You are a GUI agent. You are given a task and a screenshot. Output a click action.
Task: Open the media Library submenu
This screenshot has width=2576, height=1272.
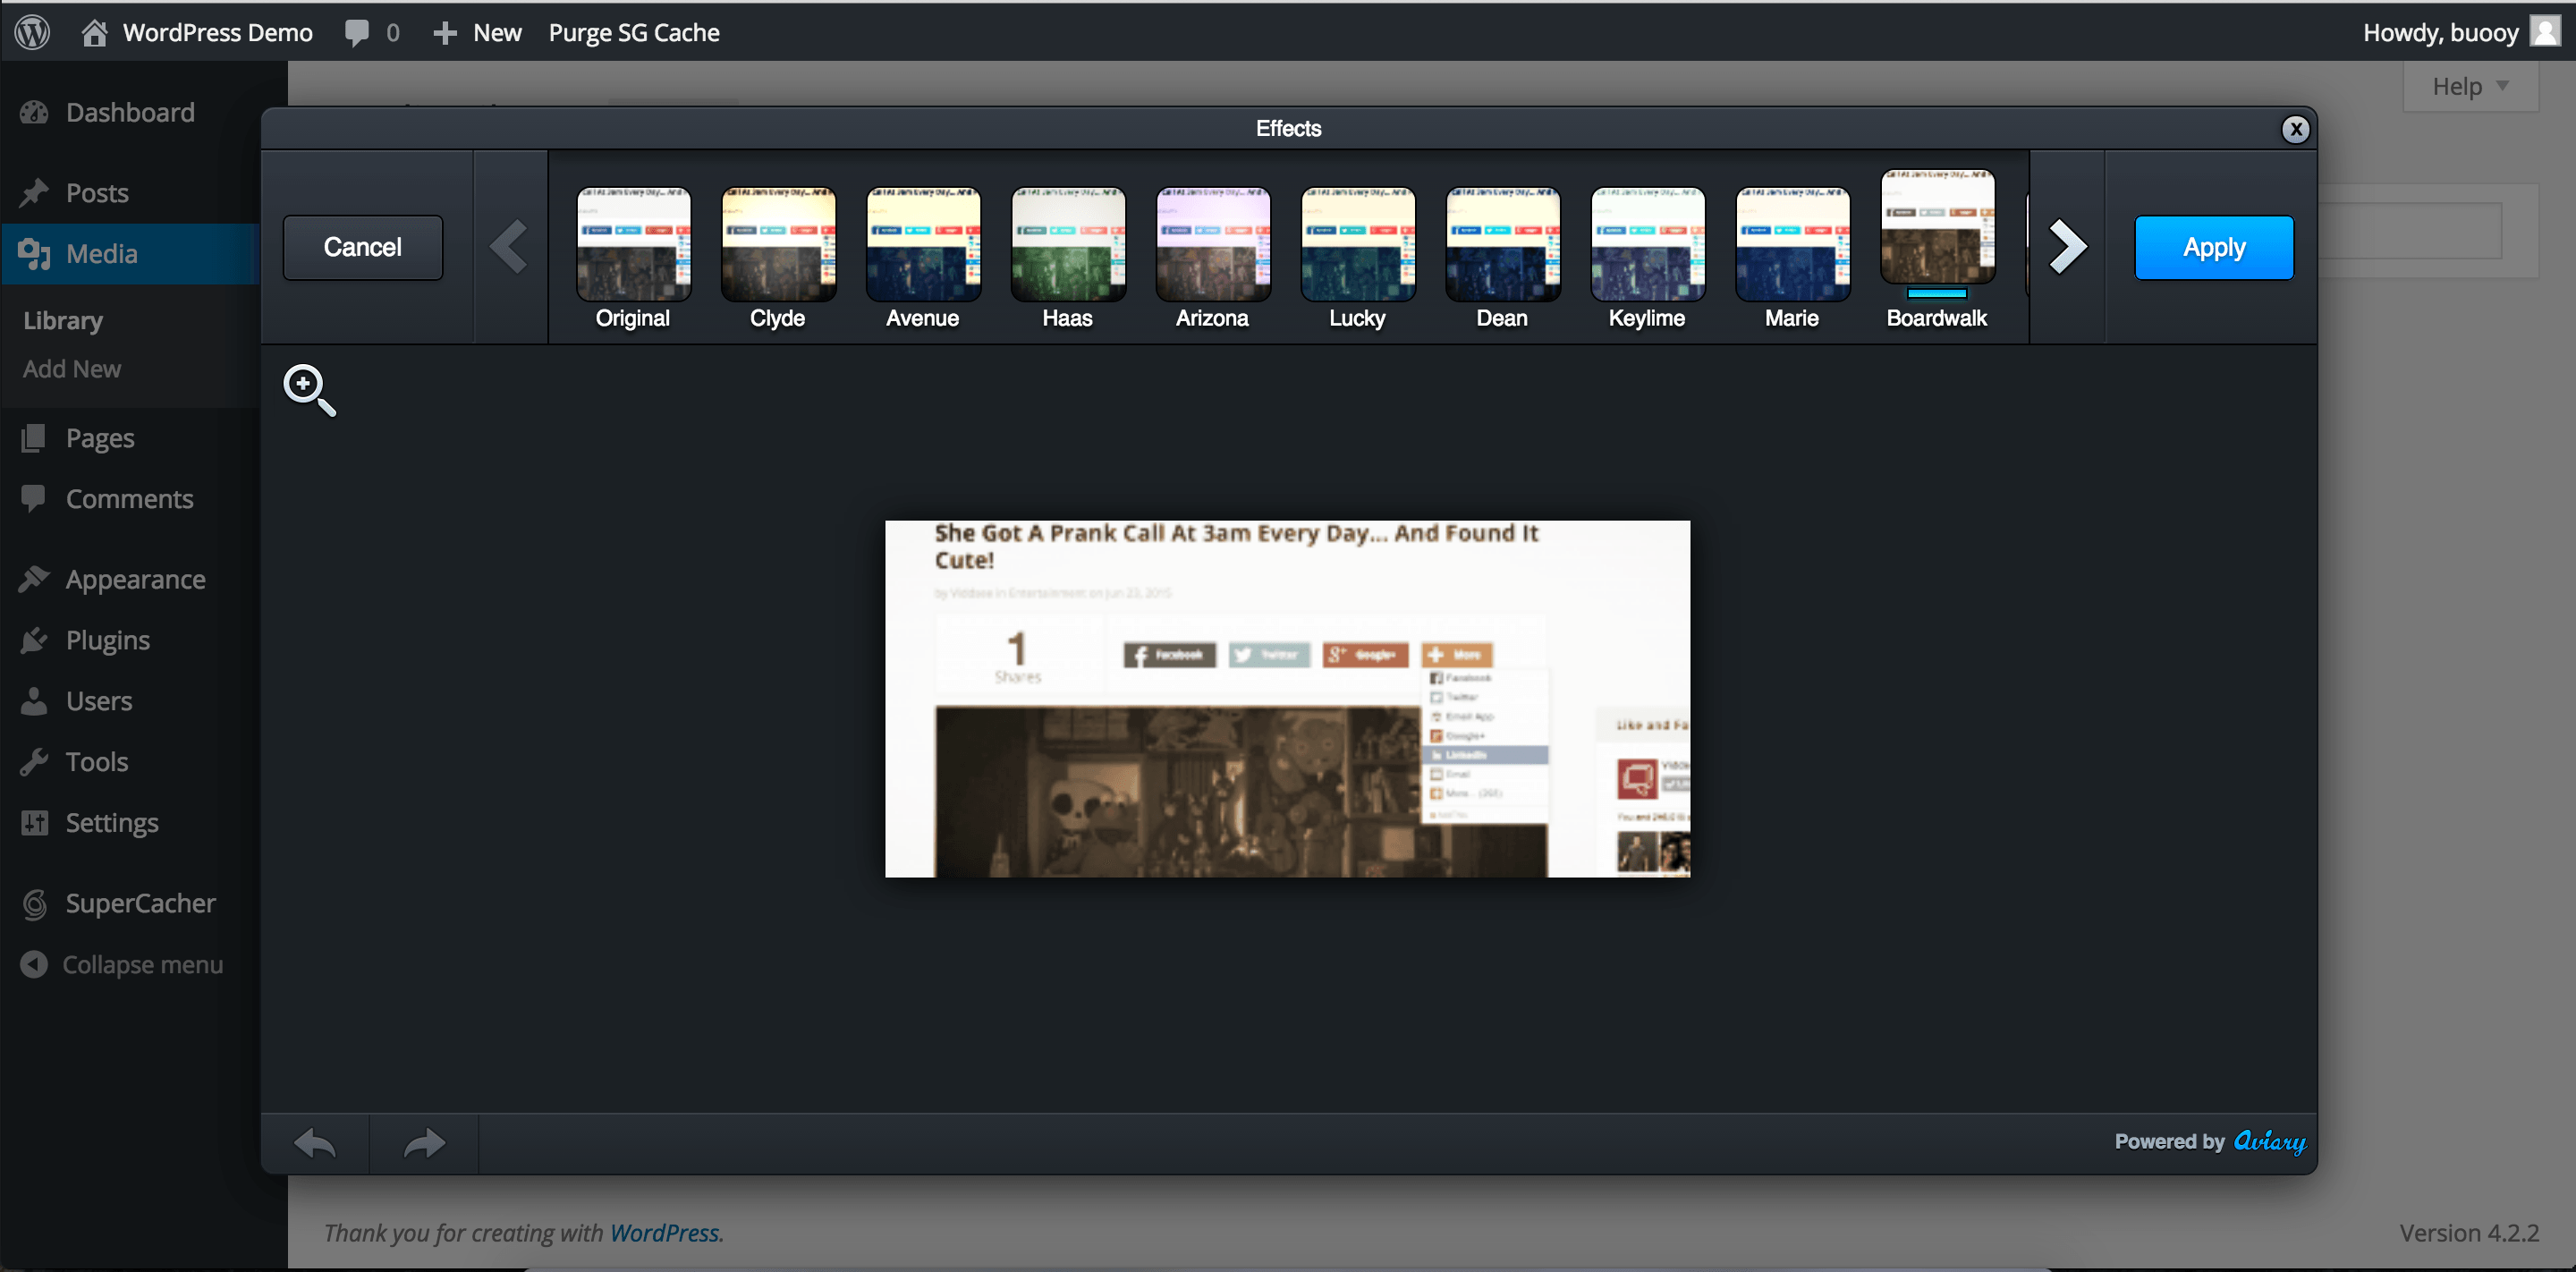point(63,320)
